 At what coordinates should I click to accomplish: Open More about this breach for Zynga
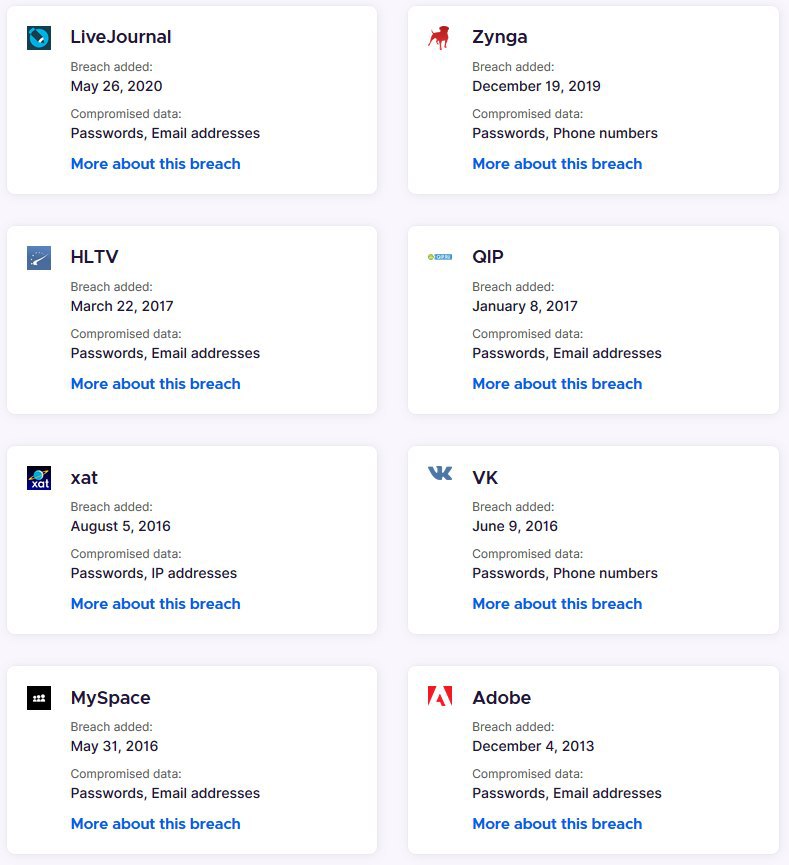click(557, 164)
